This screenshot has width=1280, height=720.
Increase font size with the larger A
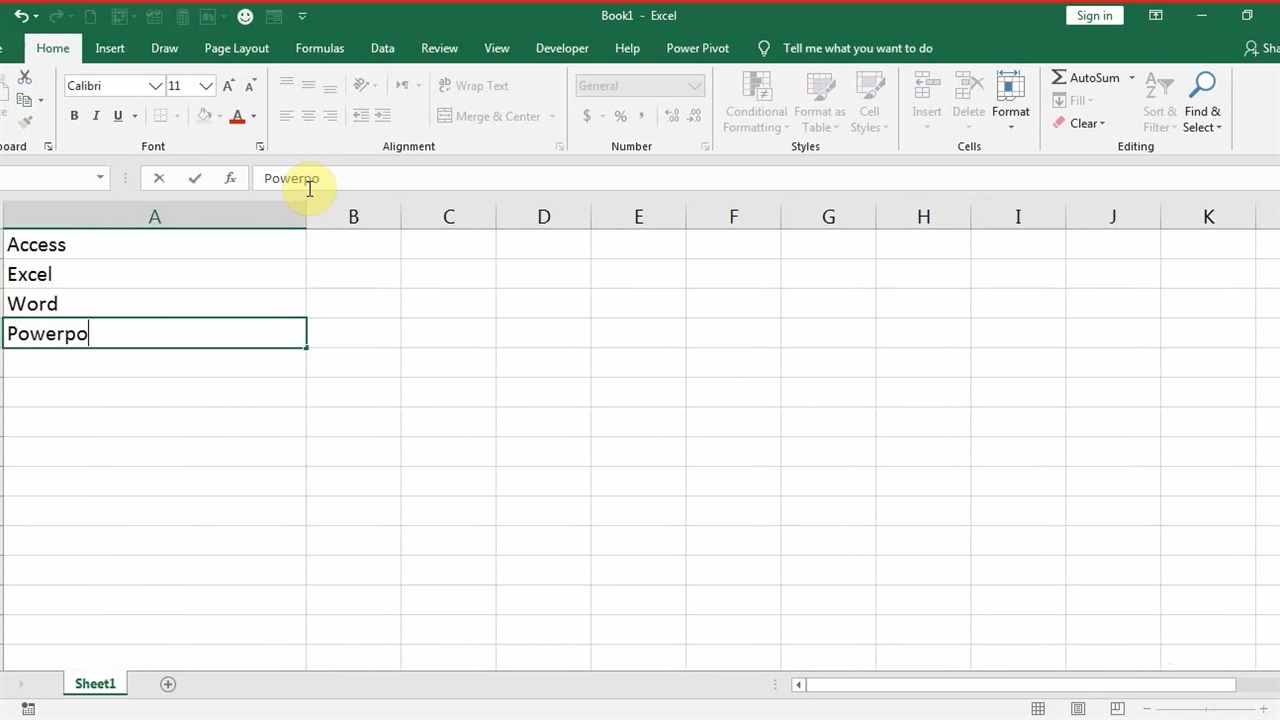point(229,86)
